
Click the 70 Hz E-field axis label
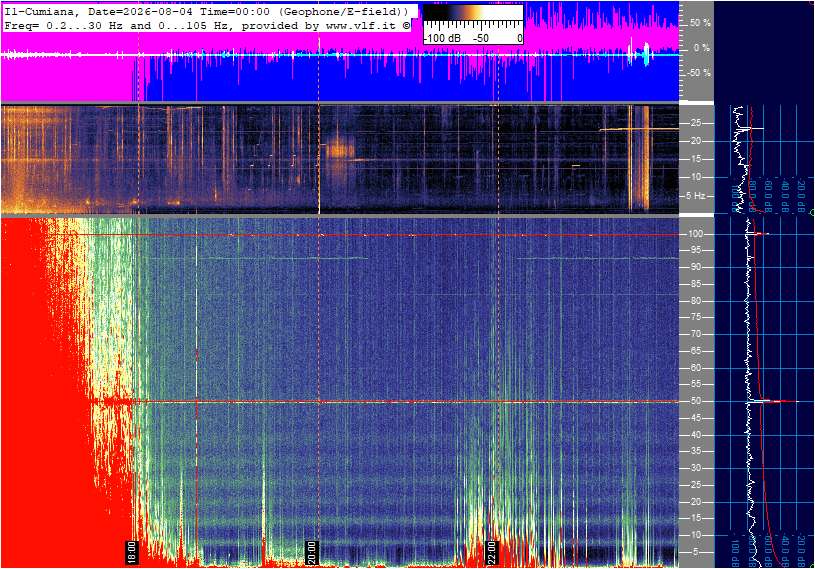[695, 334]
